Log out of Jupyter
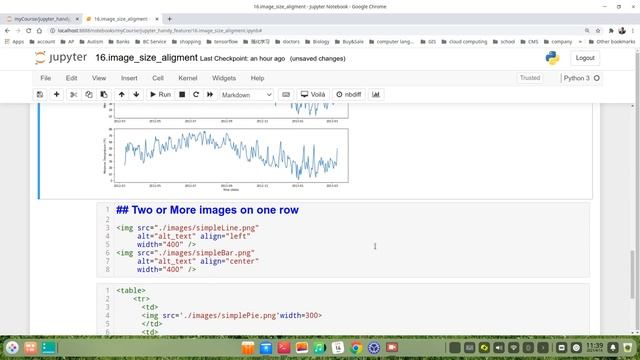640x360 pixels. click(585, 58)
